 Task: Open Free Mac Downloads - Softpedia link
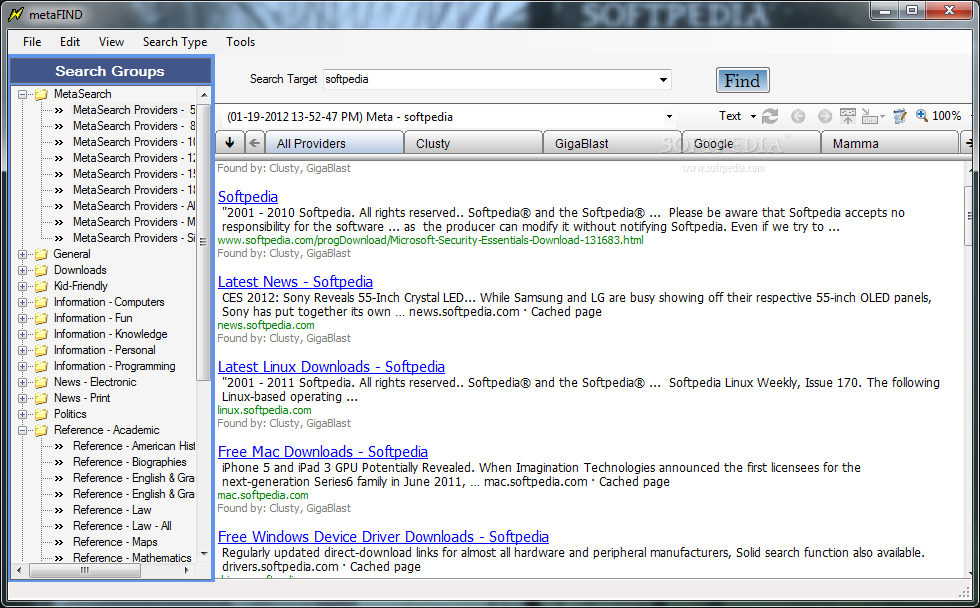tap(322, 452)
